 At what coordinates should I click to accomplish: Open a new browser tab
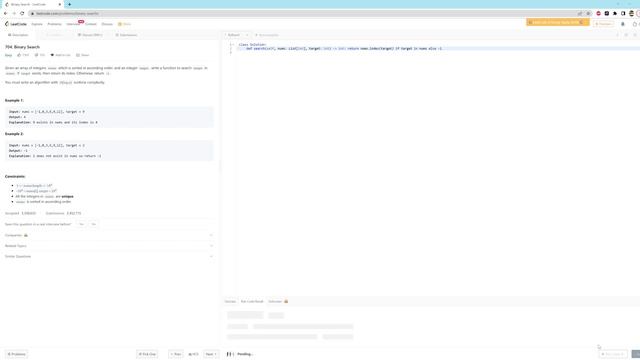point(69,4)
